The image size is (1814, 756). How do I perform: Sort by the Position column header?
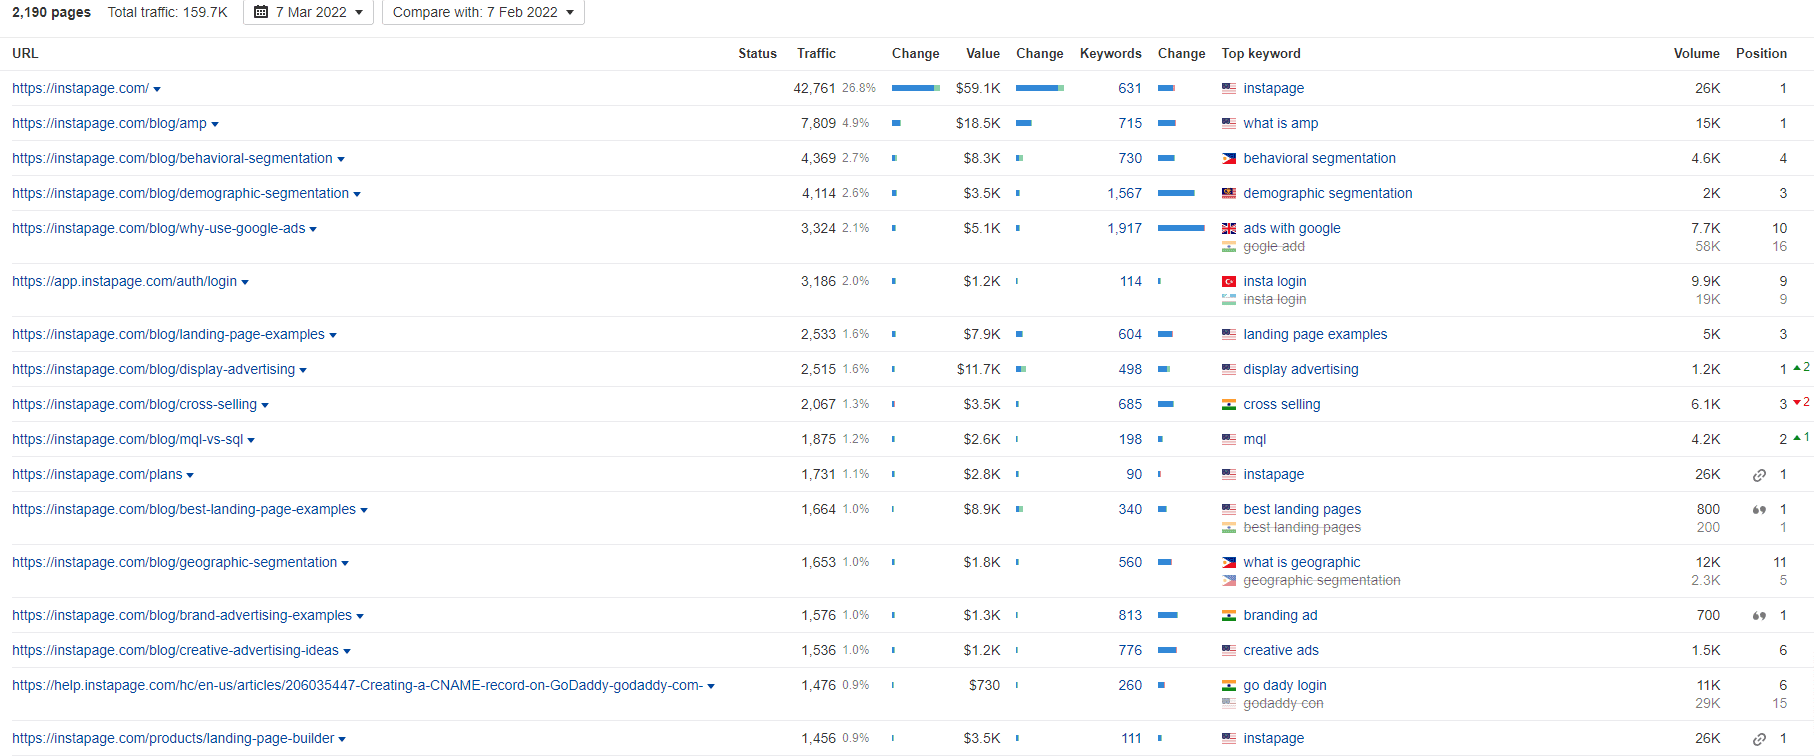point(1761,53)
